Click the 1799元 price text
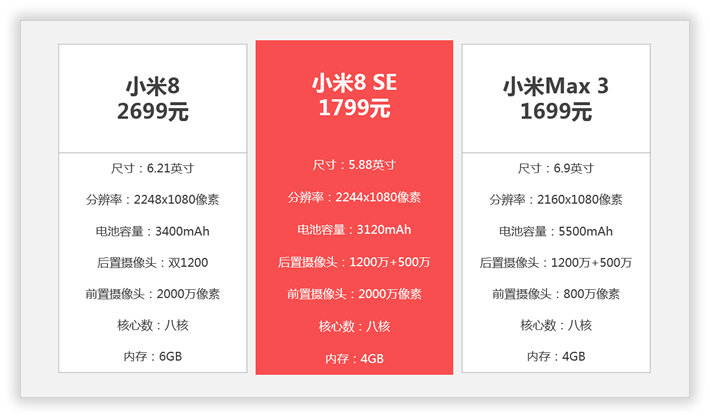 click(354, 108)
